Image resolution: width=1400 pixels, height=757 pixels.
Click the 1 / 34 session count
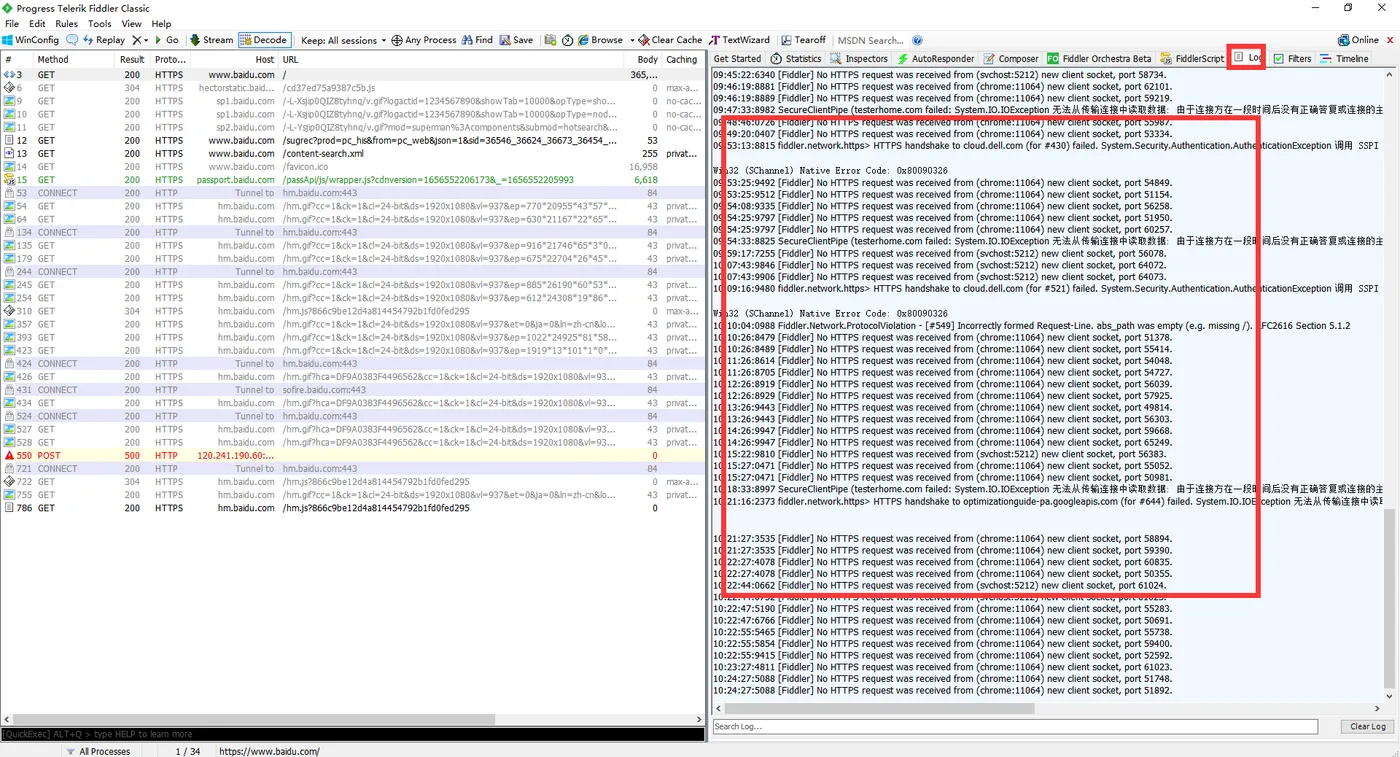[188, 751]
